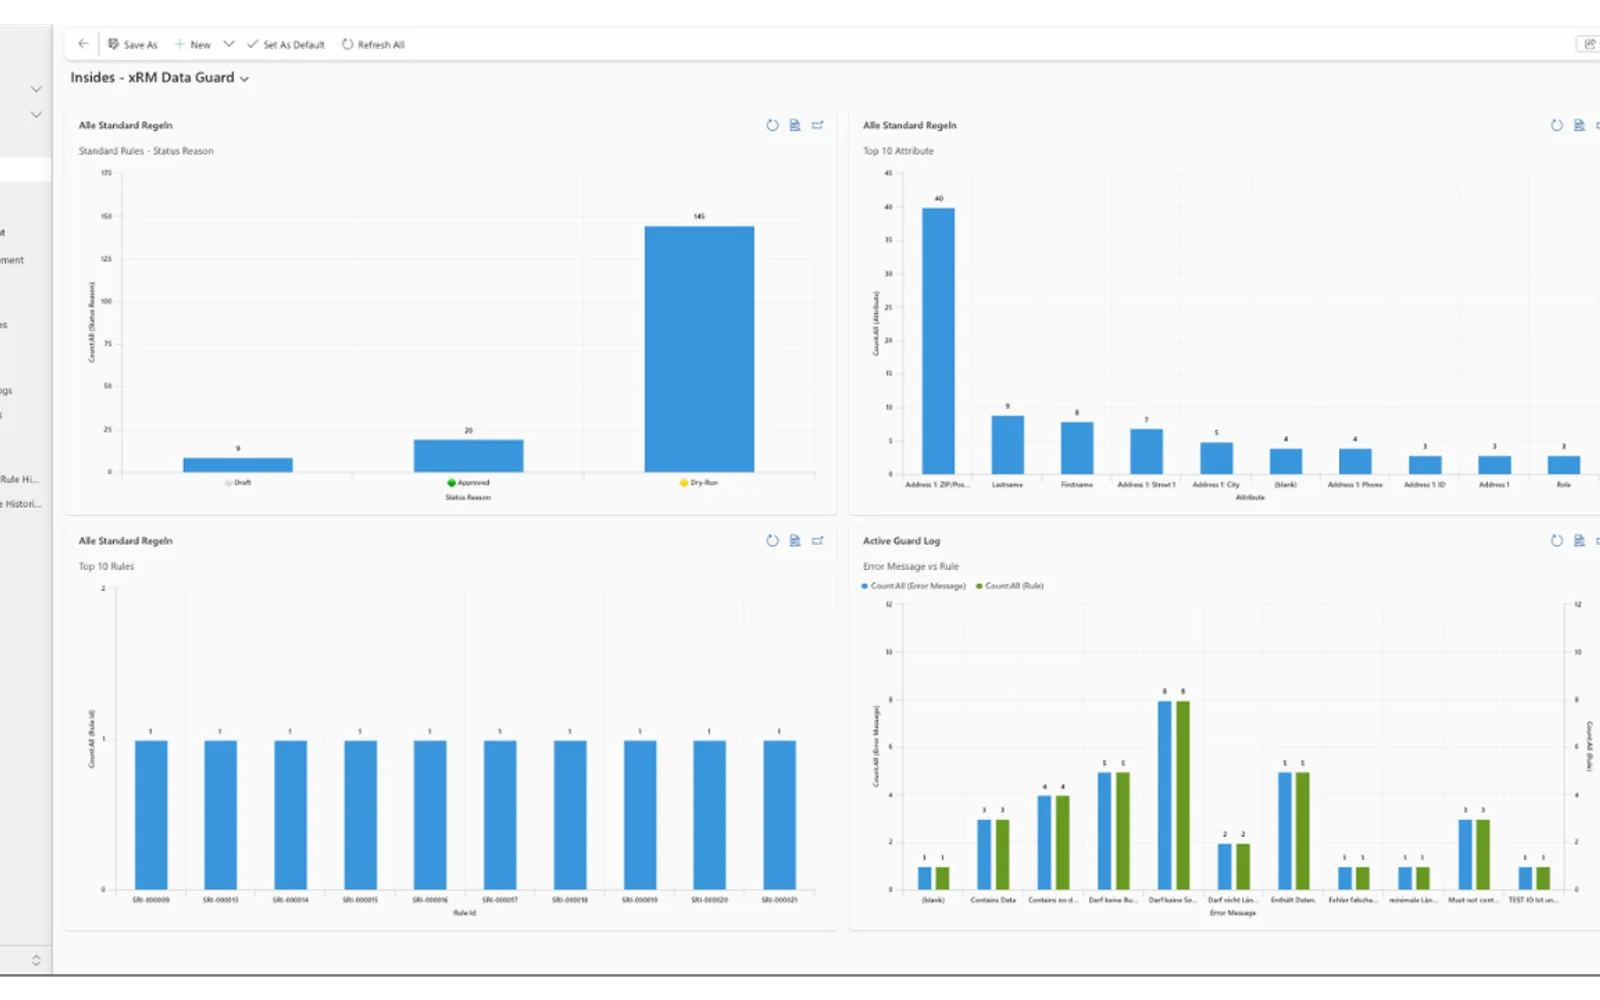This screenshot has width=1600, height=1000.
Task: Open the area switcher at the sidebar bottom
Action: [36, 960]
